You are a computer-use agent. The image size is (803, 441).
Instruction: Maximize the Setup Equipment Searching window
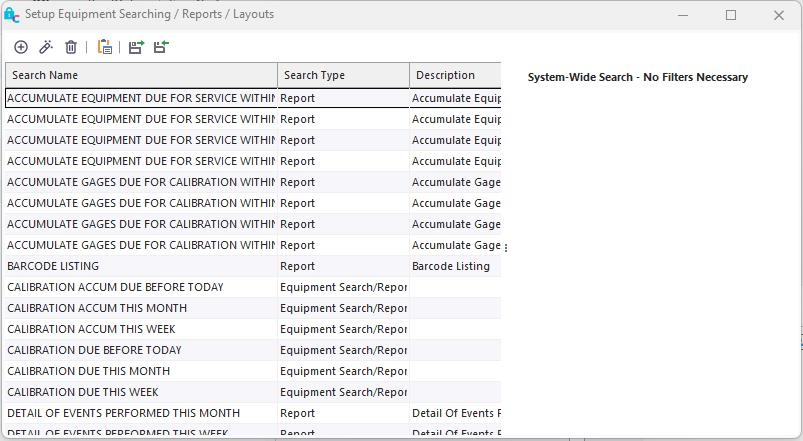click(731, 15)
